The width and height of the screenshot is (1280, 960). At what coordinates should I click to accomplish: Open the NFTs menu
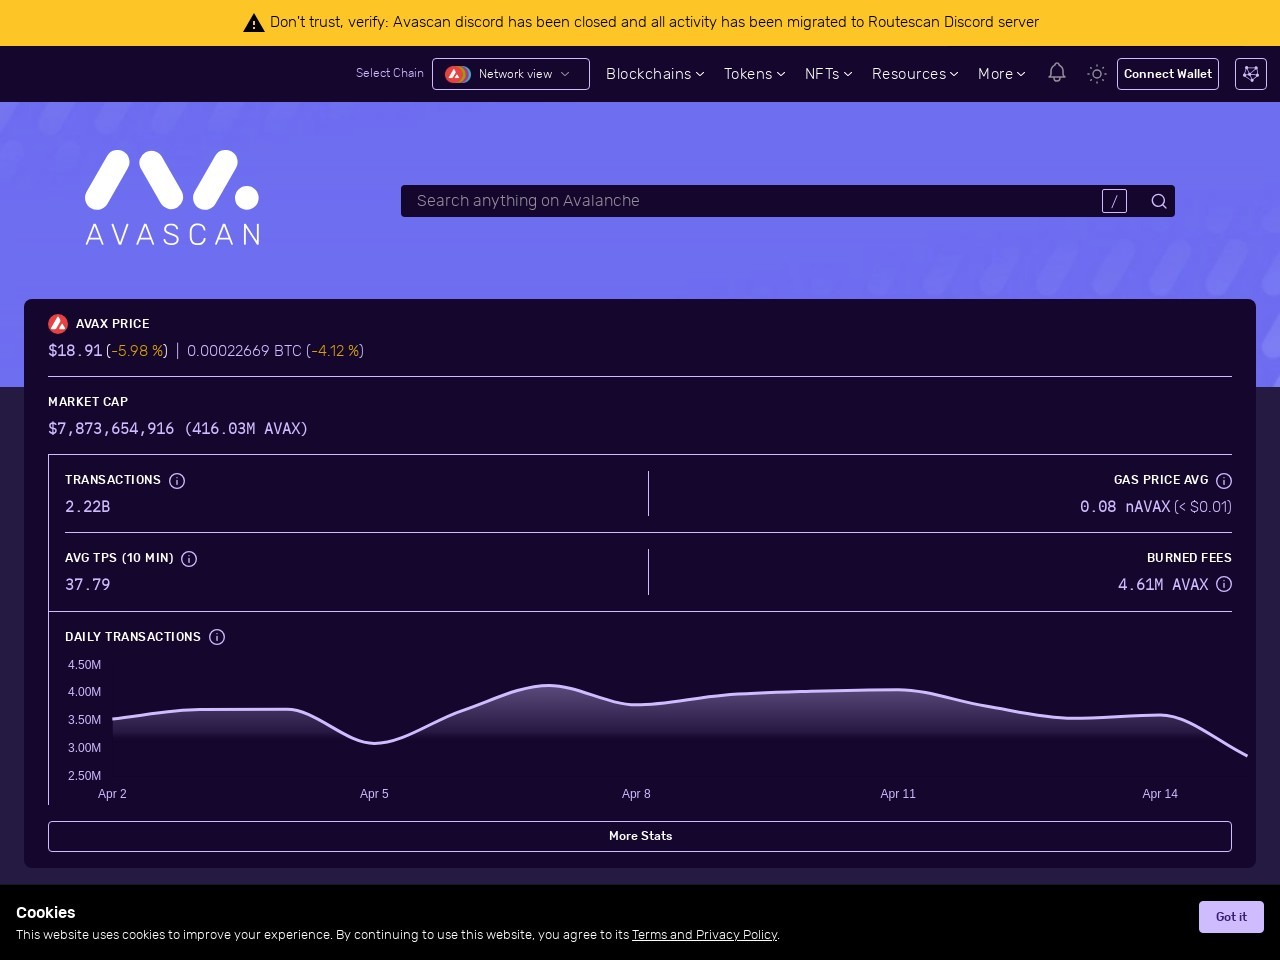828,74
